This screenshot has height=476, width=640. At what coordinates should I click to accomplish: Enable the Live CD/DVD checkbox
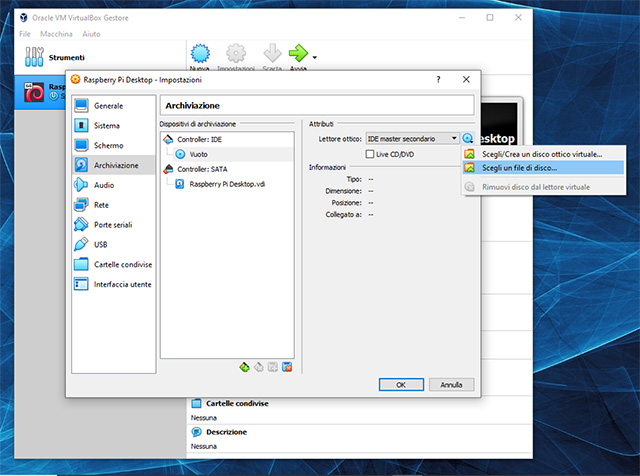coord(371,154)
